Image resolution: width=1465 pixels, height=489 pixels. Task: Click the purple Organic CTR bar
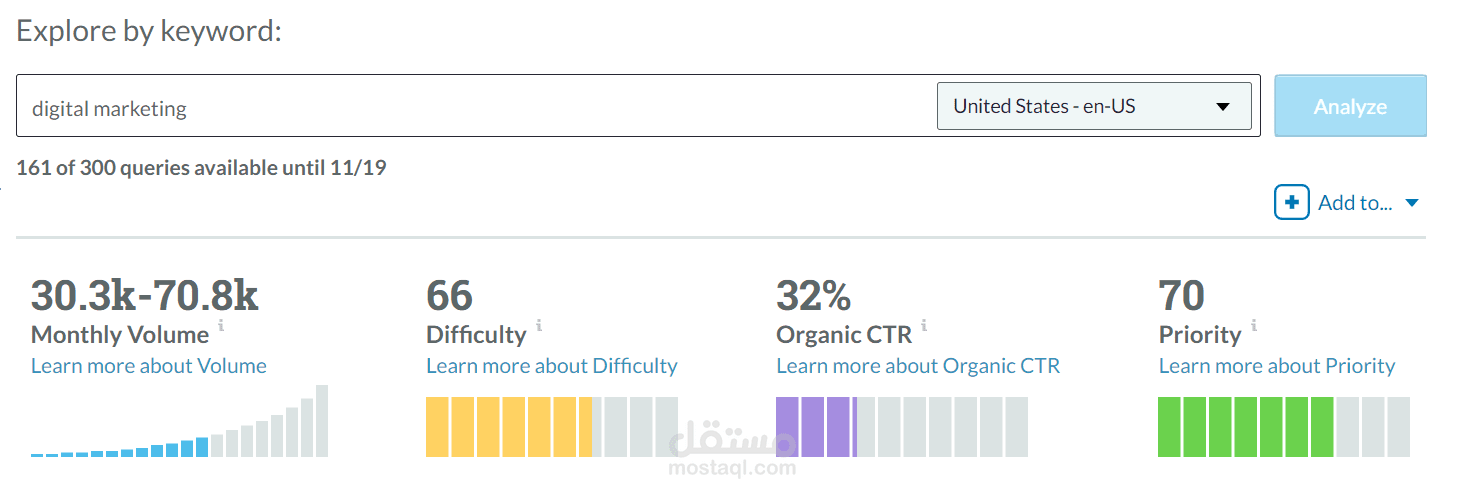pyautogui.click(x=815, y=427)
